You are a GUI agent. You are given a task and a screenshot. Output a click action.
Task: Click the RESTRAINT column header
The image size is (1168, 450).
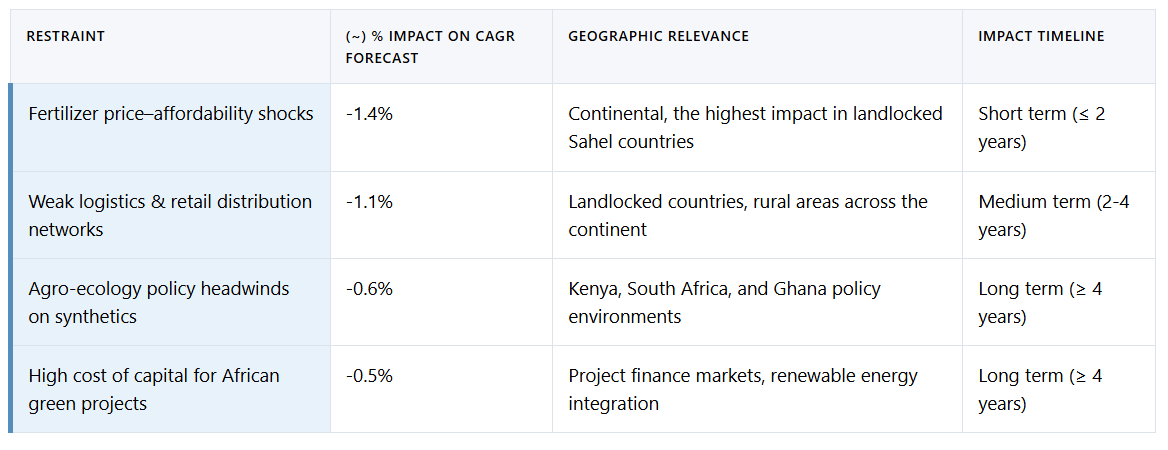tap(65, 37)
